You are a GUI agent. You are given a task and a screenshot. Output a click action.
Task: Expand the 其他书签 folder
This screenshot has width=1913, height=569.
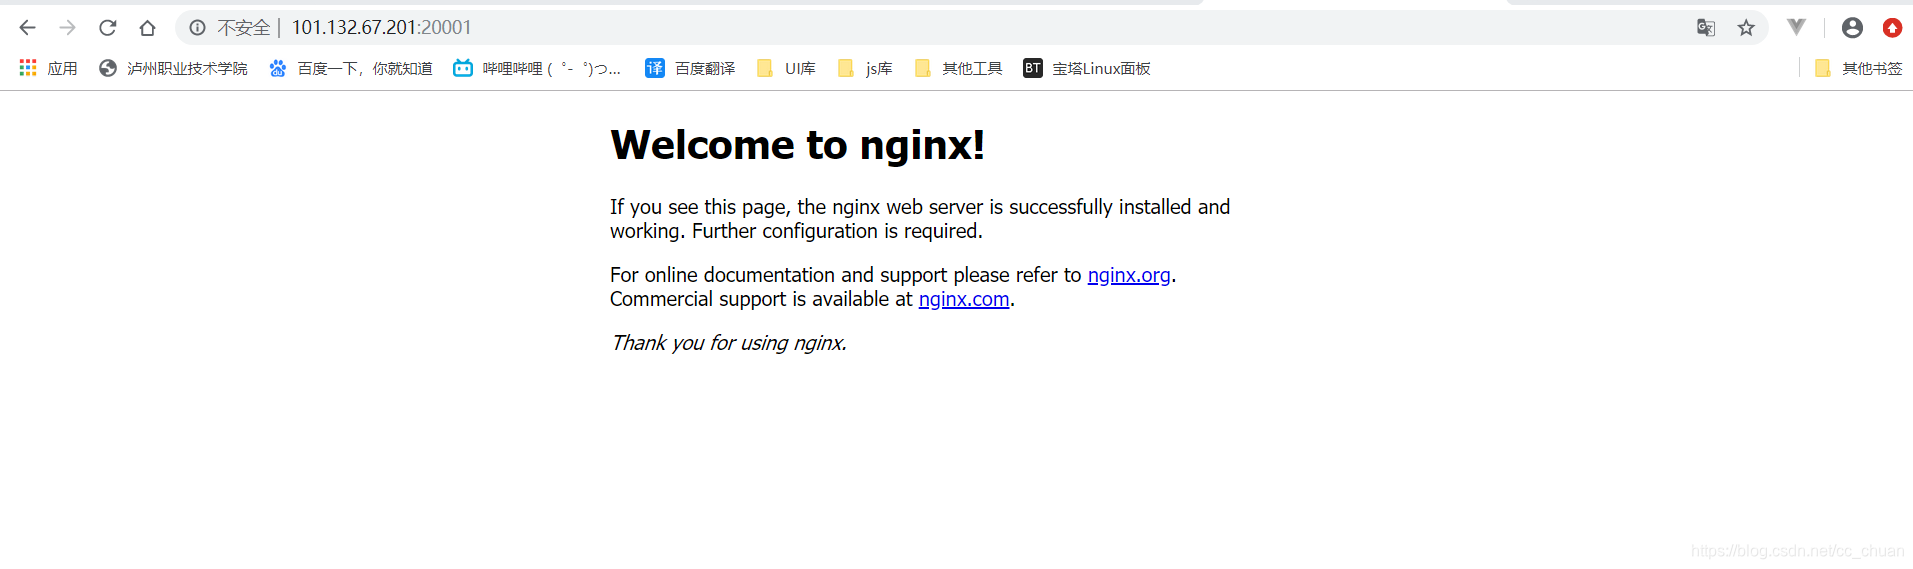pyautogui.click(x=1858, y=68)
